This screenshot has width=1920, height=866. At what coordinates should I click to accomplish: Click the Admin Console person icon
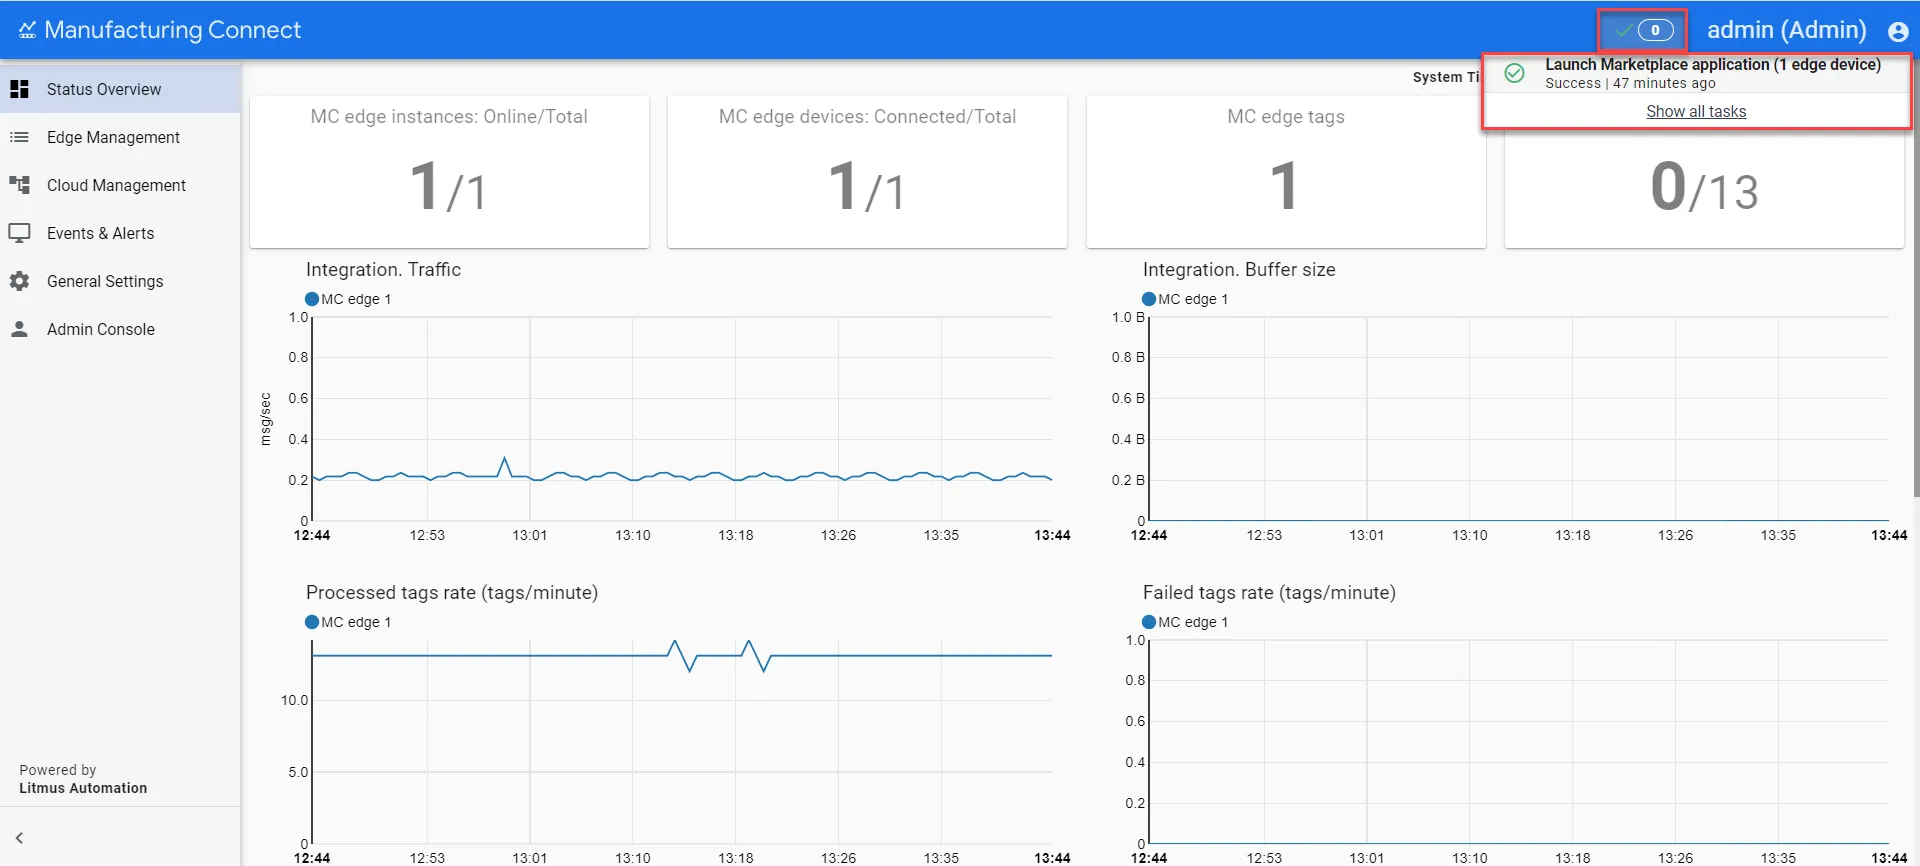click(x=19, y=329)
